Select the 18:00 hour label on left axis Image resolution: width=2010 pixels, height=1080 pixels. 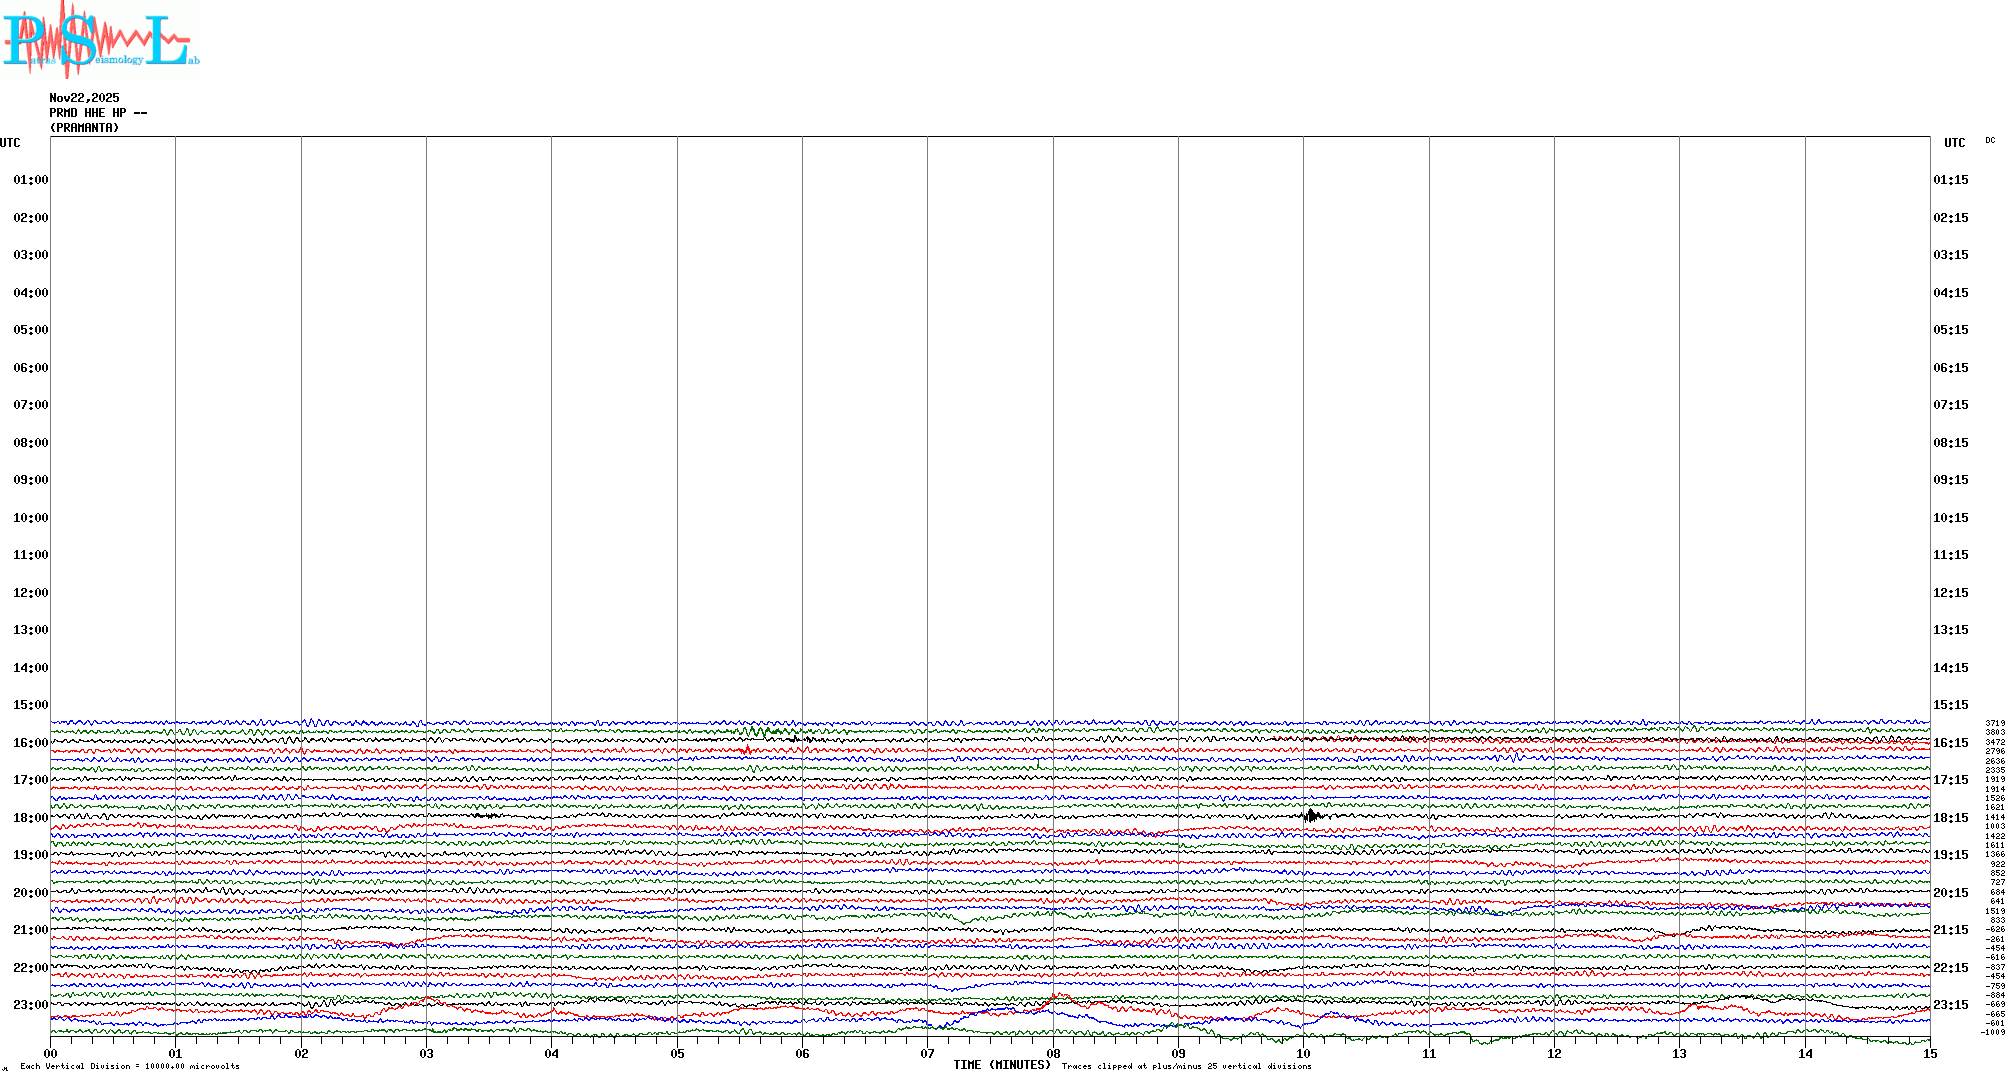pos(30,818)
